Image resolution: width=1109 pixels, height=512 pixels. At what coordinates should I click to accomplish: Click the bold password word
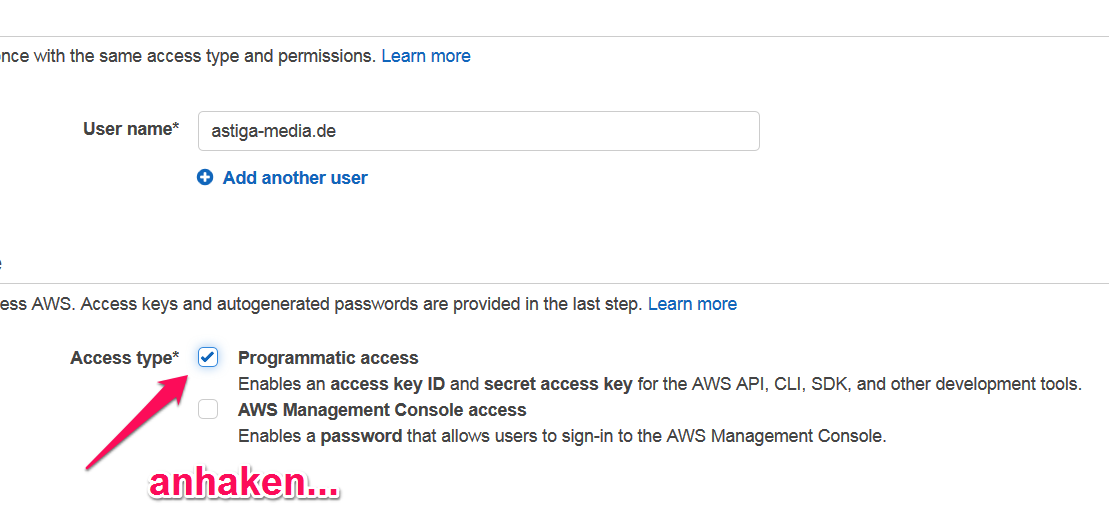click(x=362, y=436)
